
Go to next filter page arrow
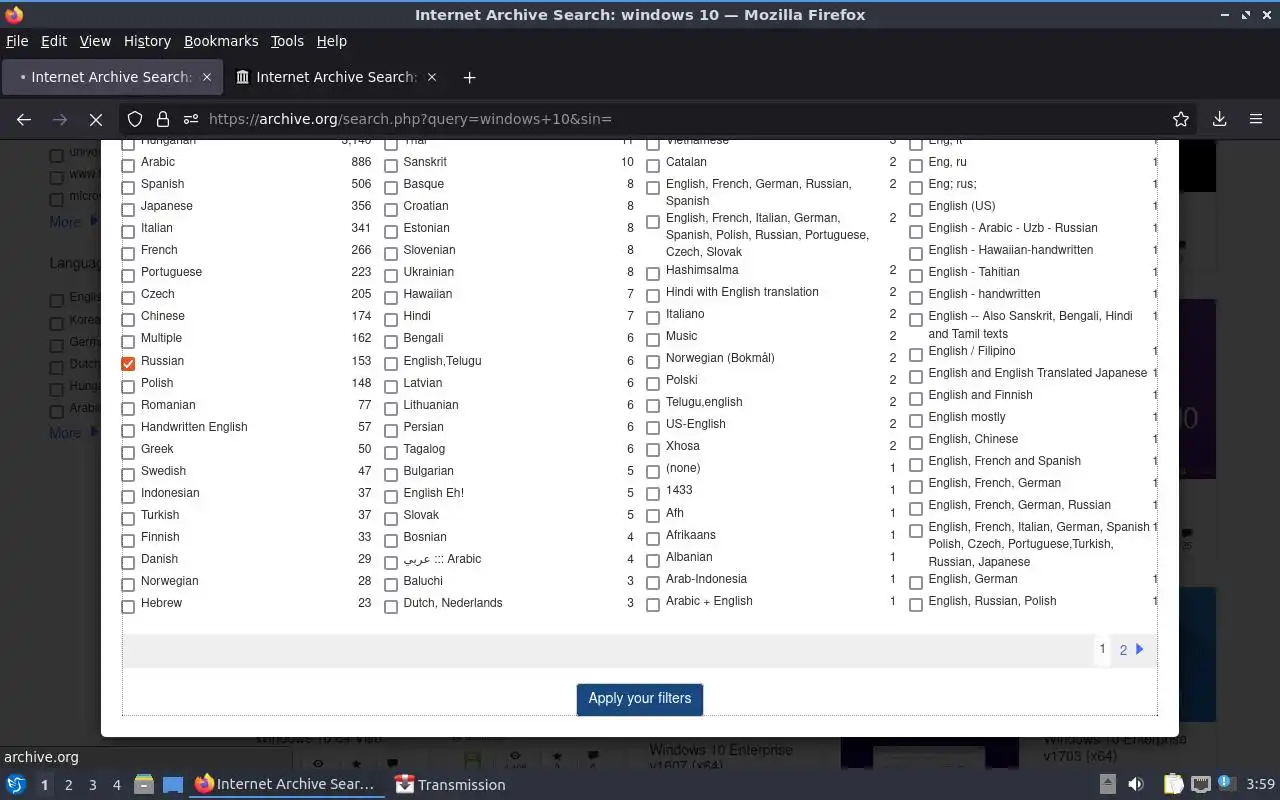(x=1140, y=649)
